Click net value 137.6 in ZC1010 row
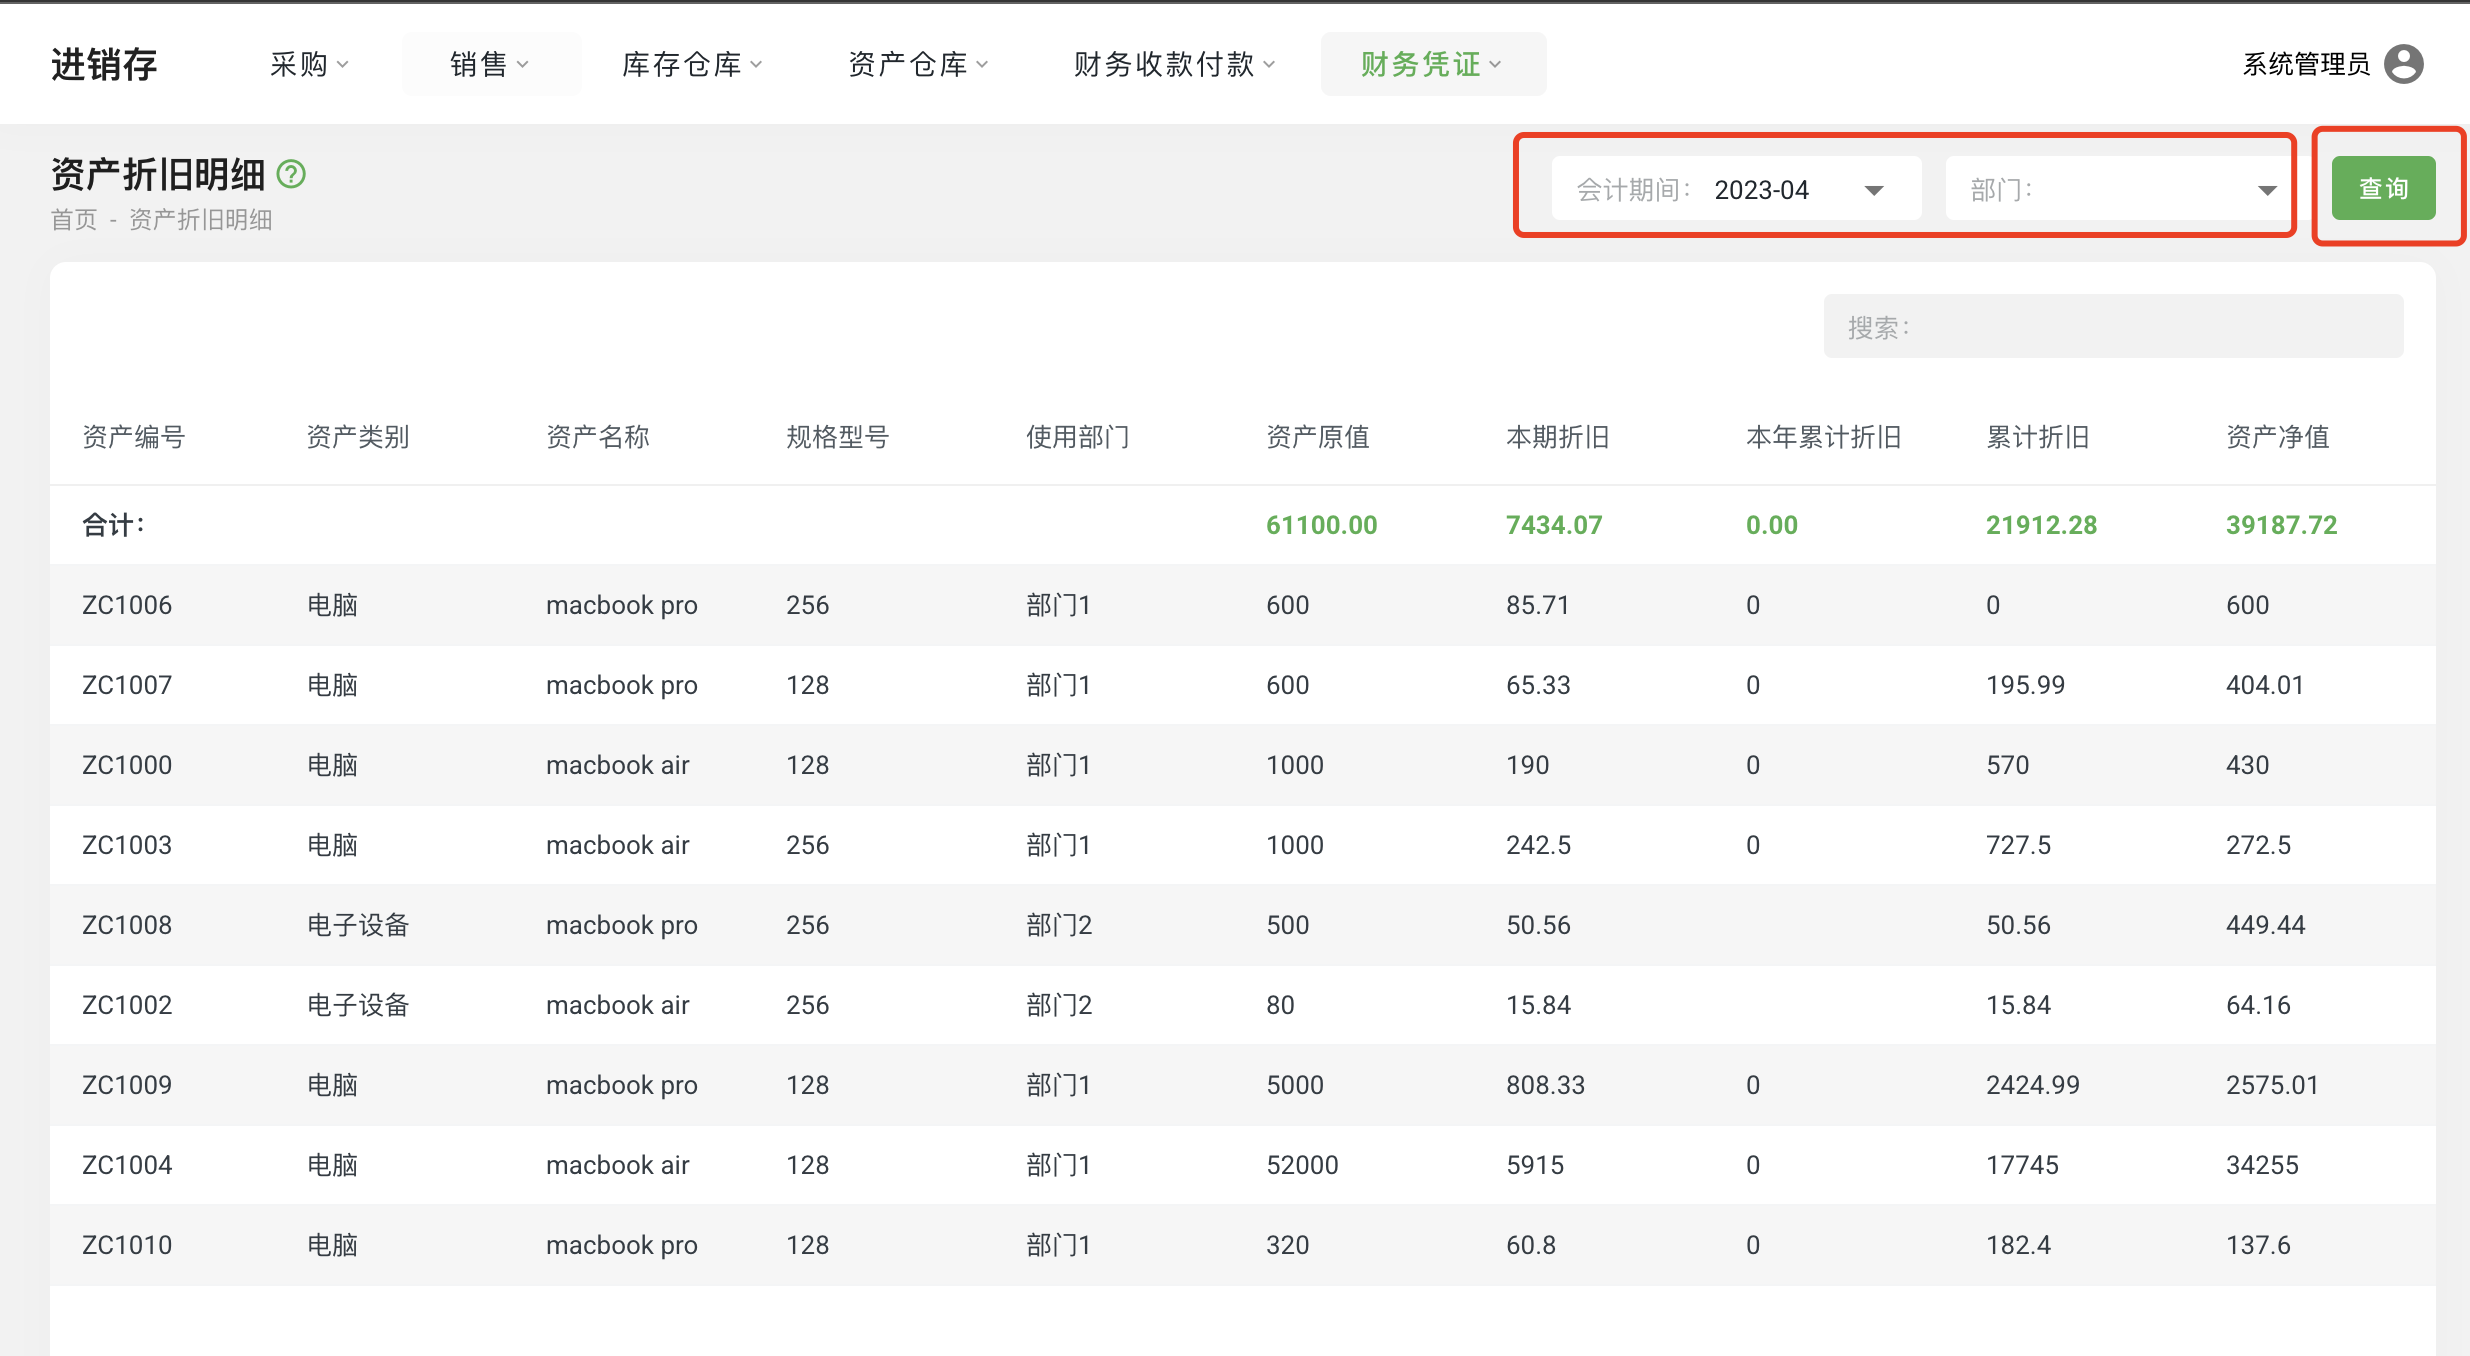The height and width of the screenshot is (1356, 2470). 2258,1245
